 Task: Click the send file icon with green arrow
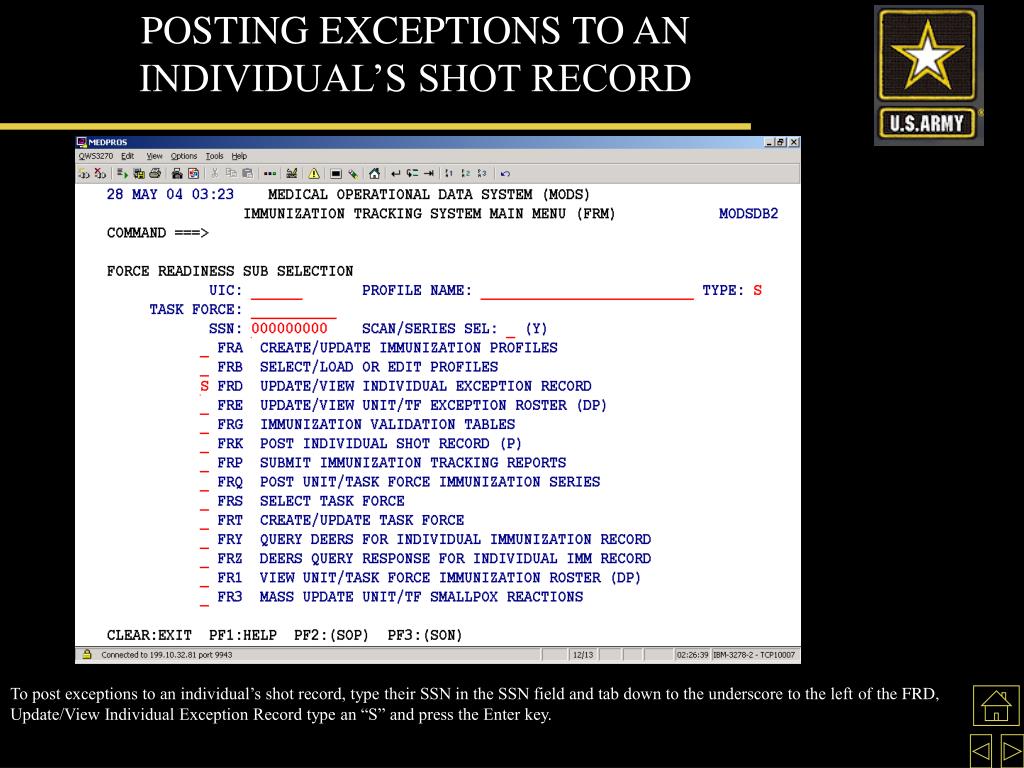click(122, 173)
